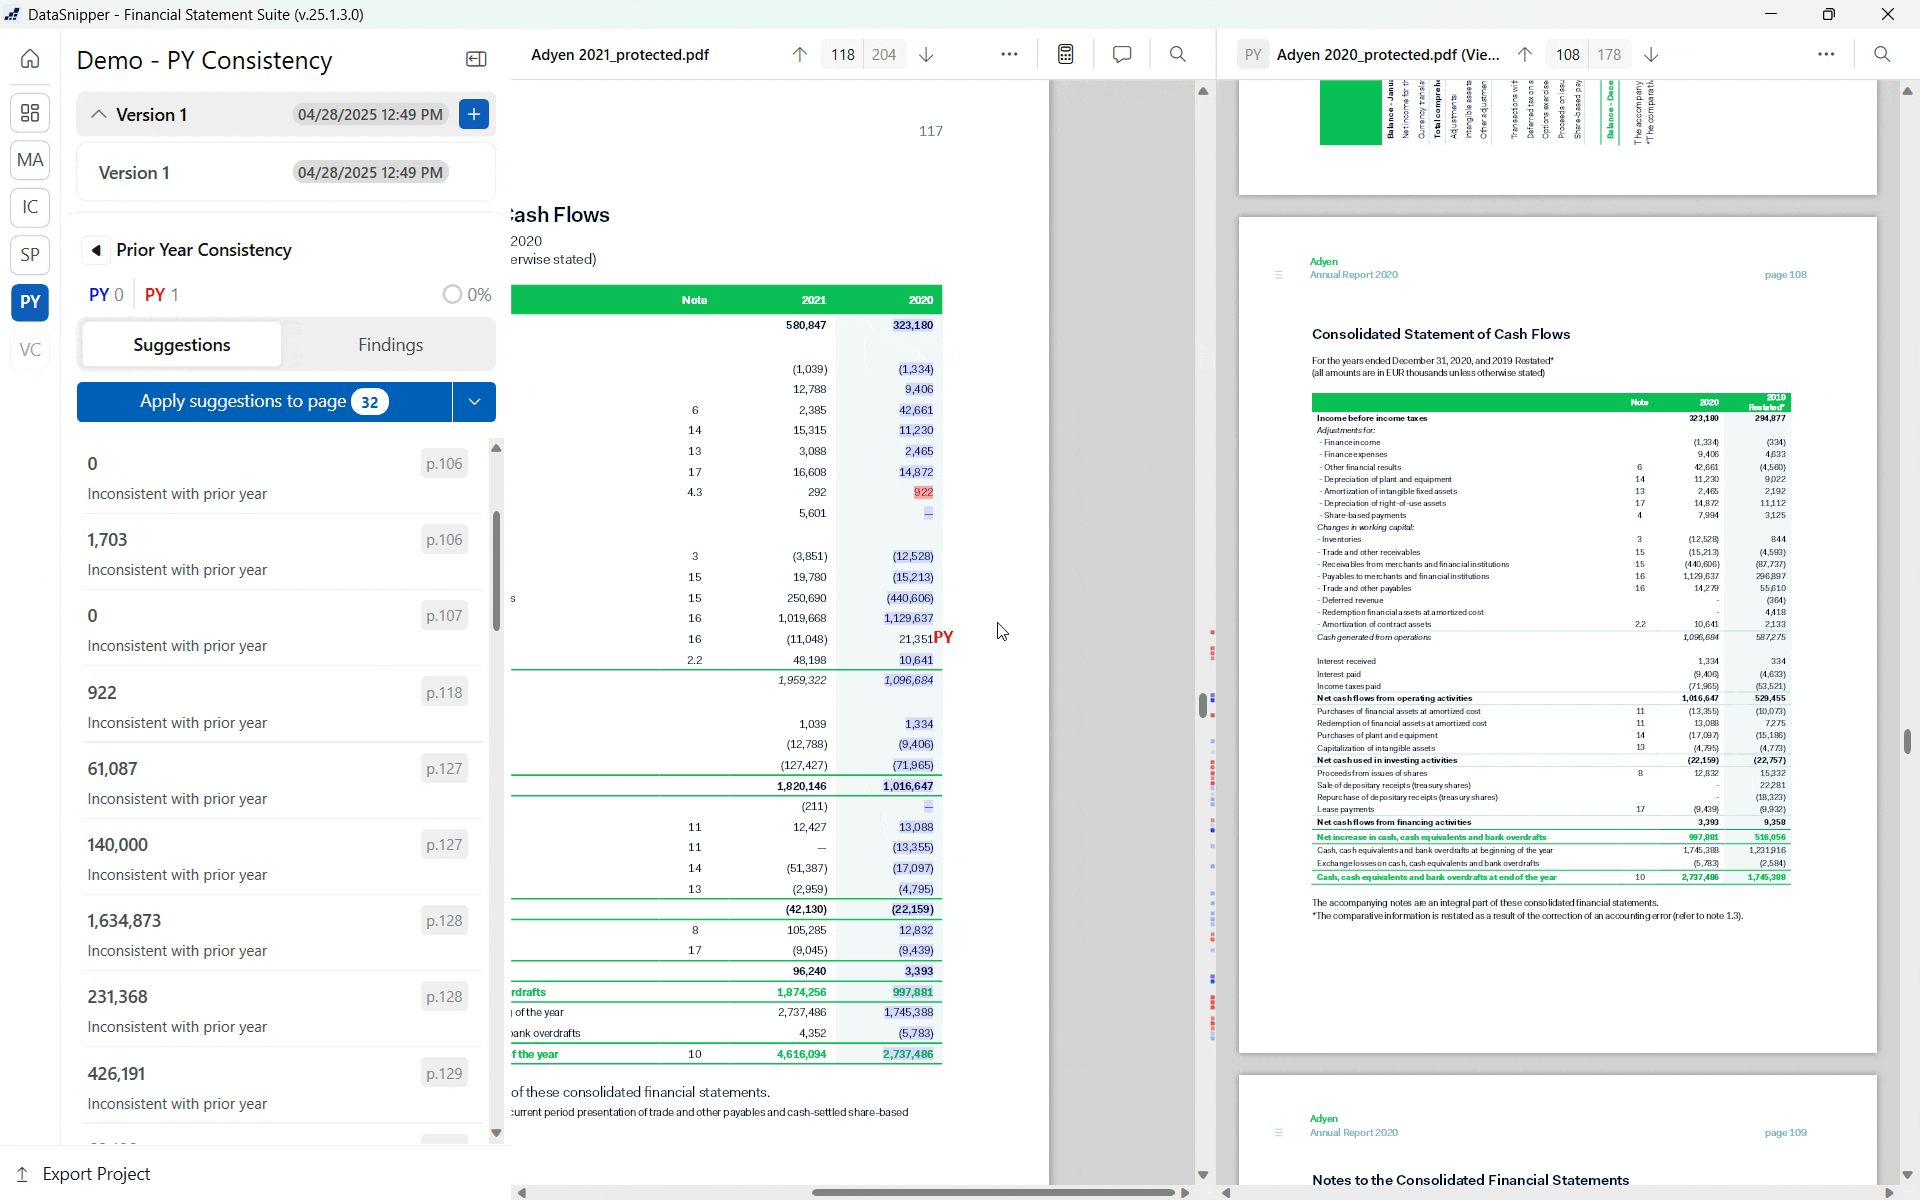Open suggestion 140,000 on p.127

click(x=279, y=858)
